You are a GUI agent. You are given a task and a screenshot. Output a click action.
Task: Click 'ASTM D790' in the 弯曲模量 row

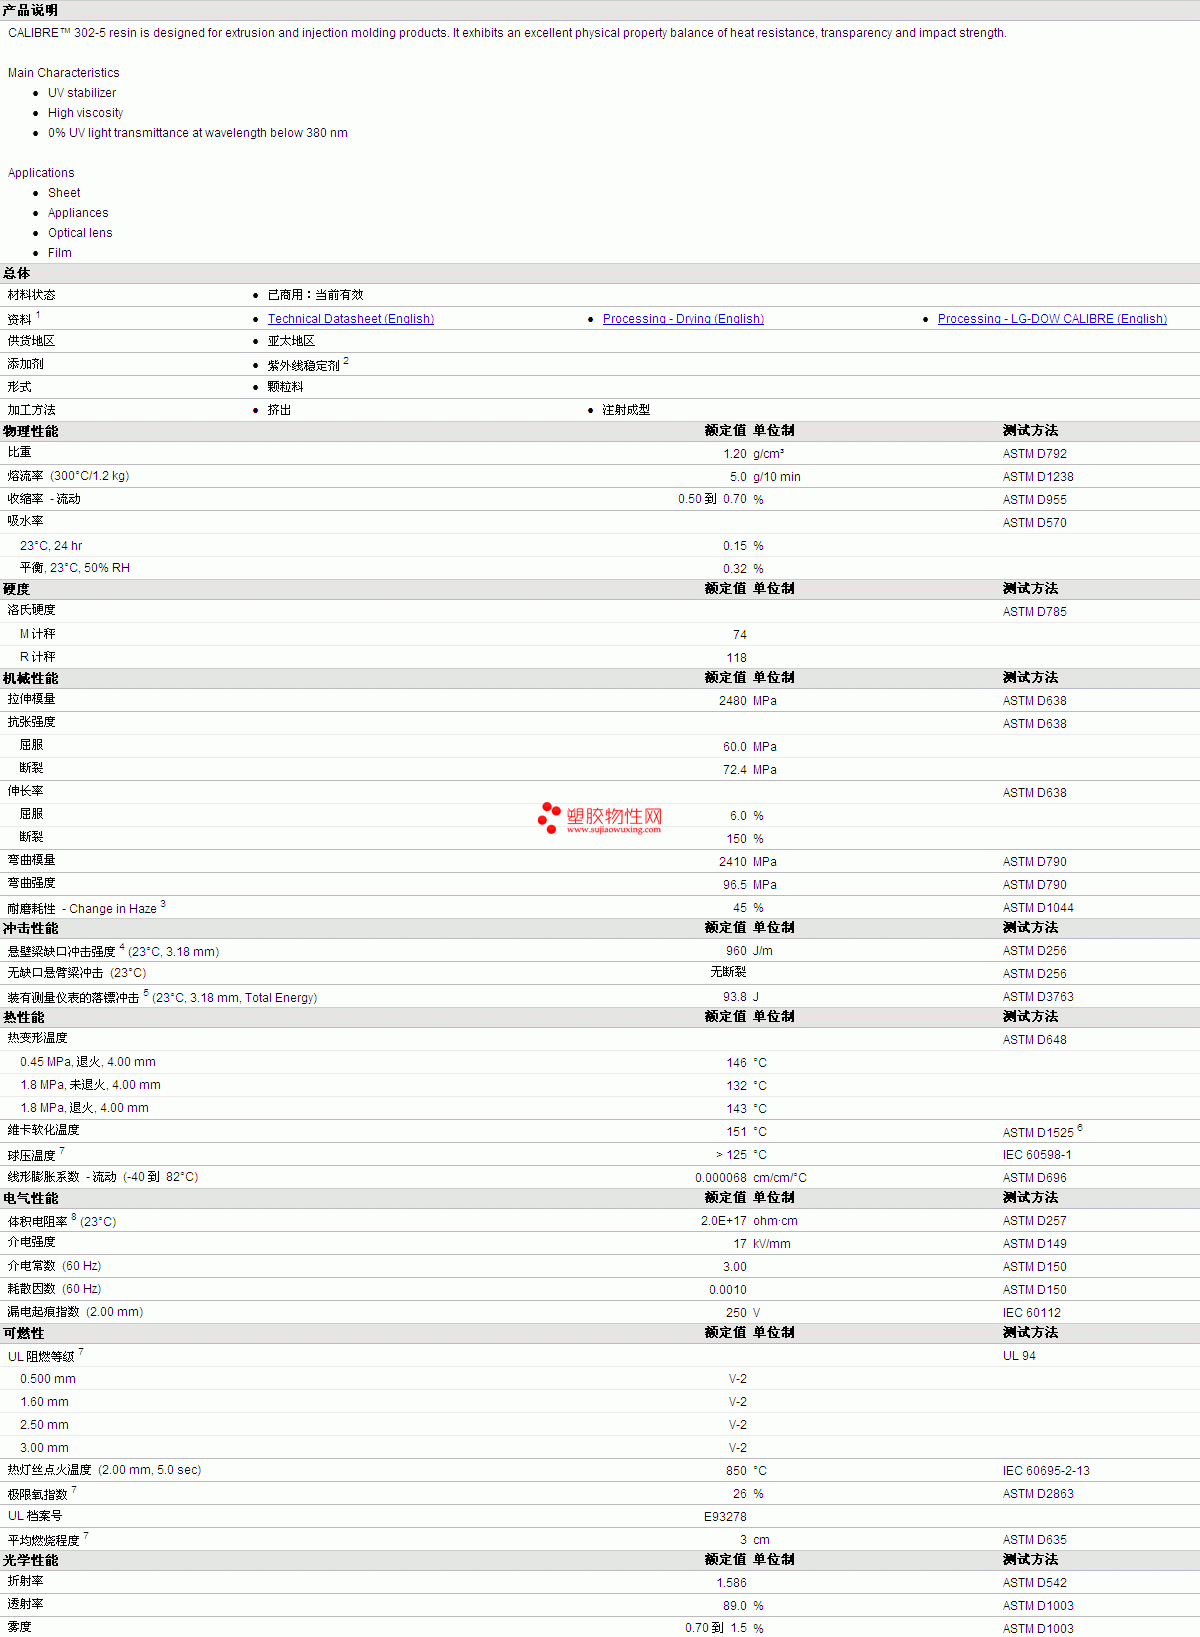click(1035, 862)
